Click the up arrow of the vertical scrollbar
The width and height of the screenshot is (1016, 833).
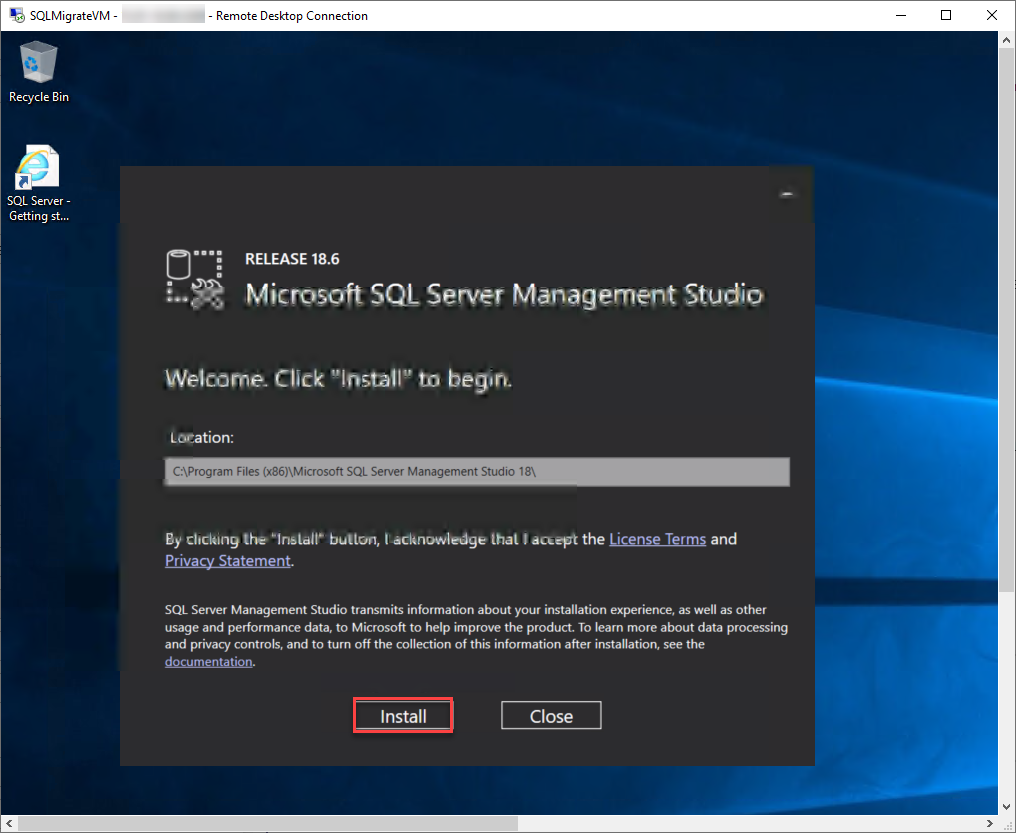point(1006,38)
